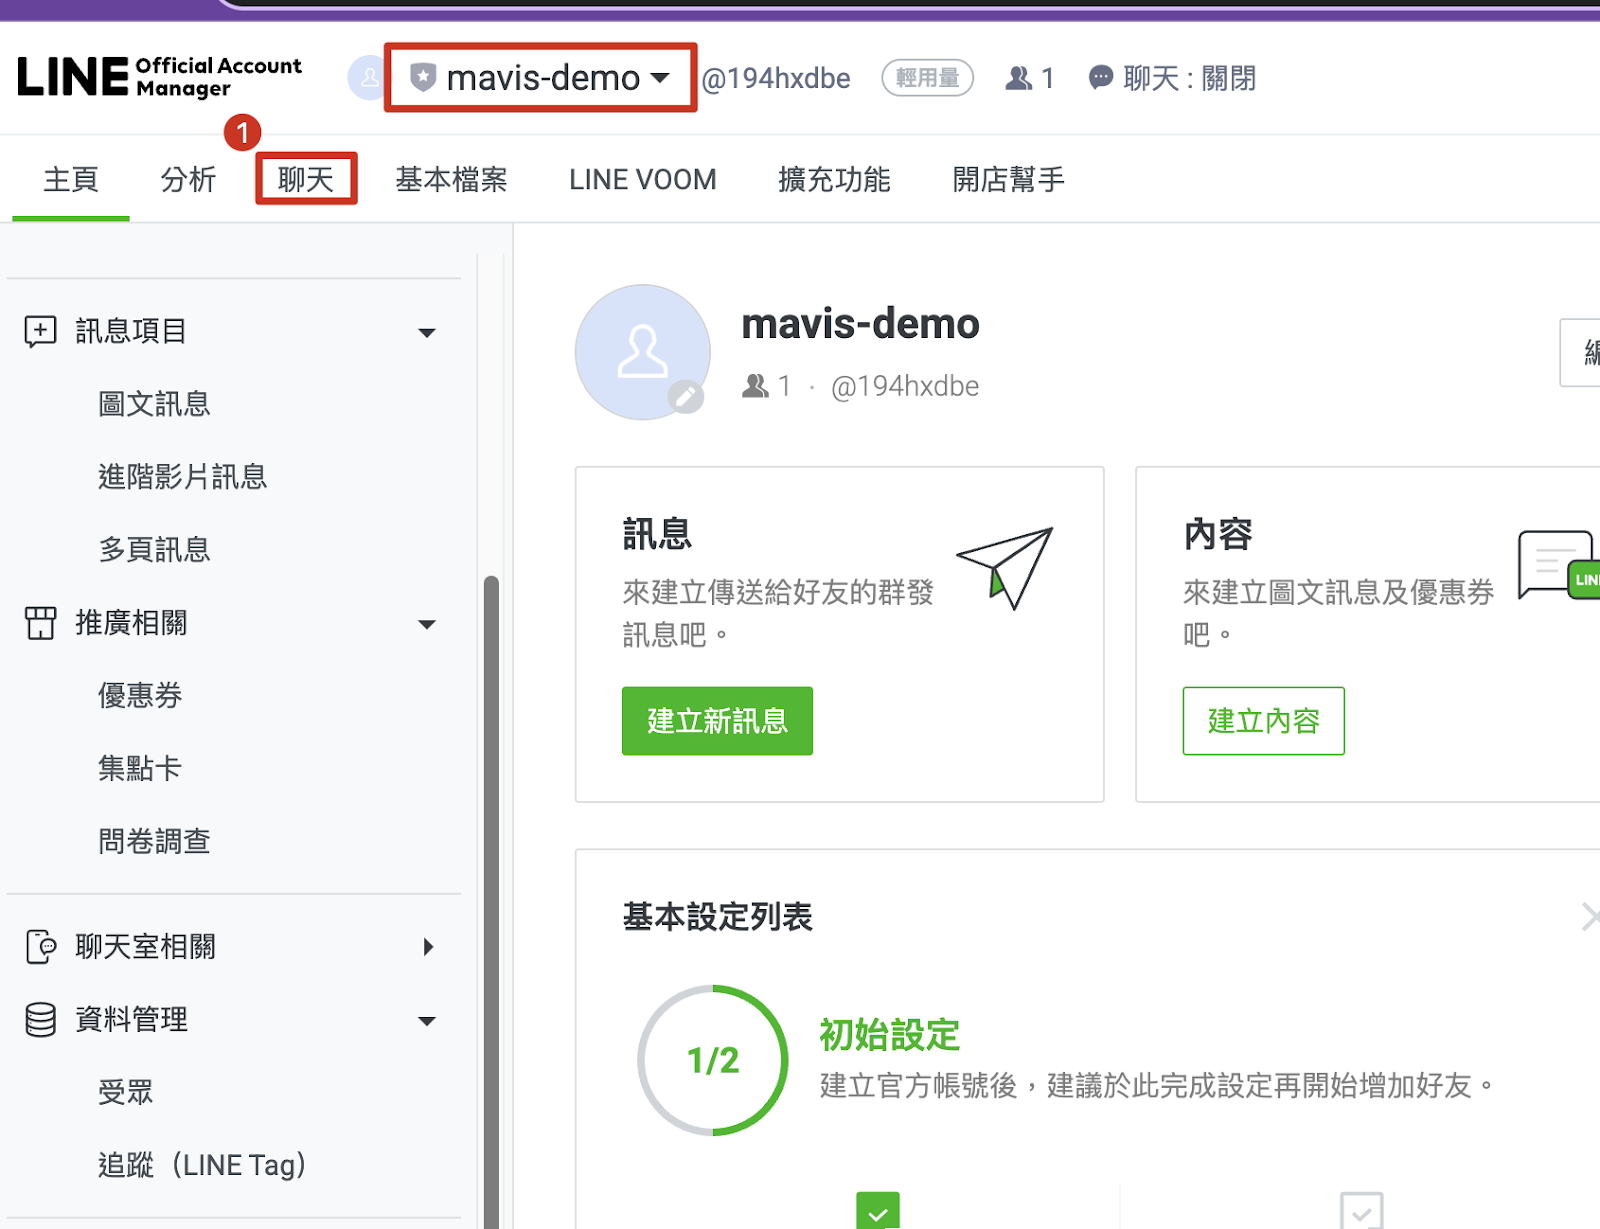
Task: Click the gray unchecked setup step
Action: [1362, 1211]
